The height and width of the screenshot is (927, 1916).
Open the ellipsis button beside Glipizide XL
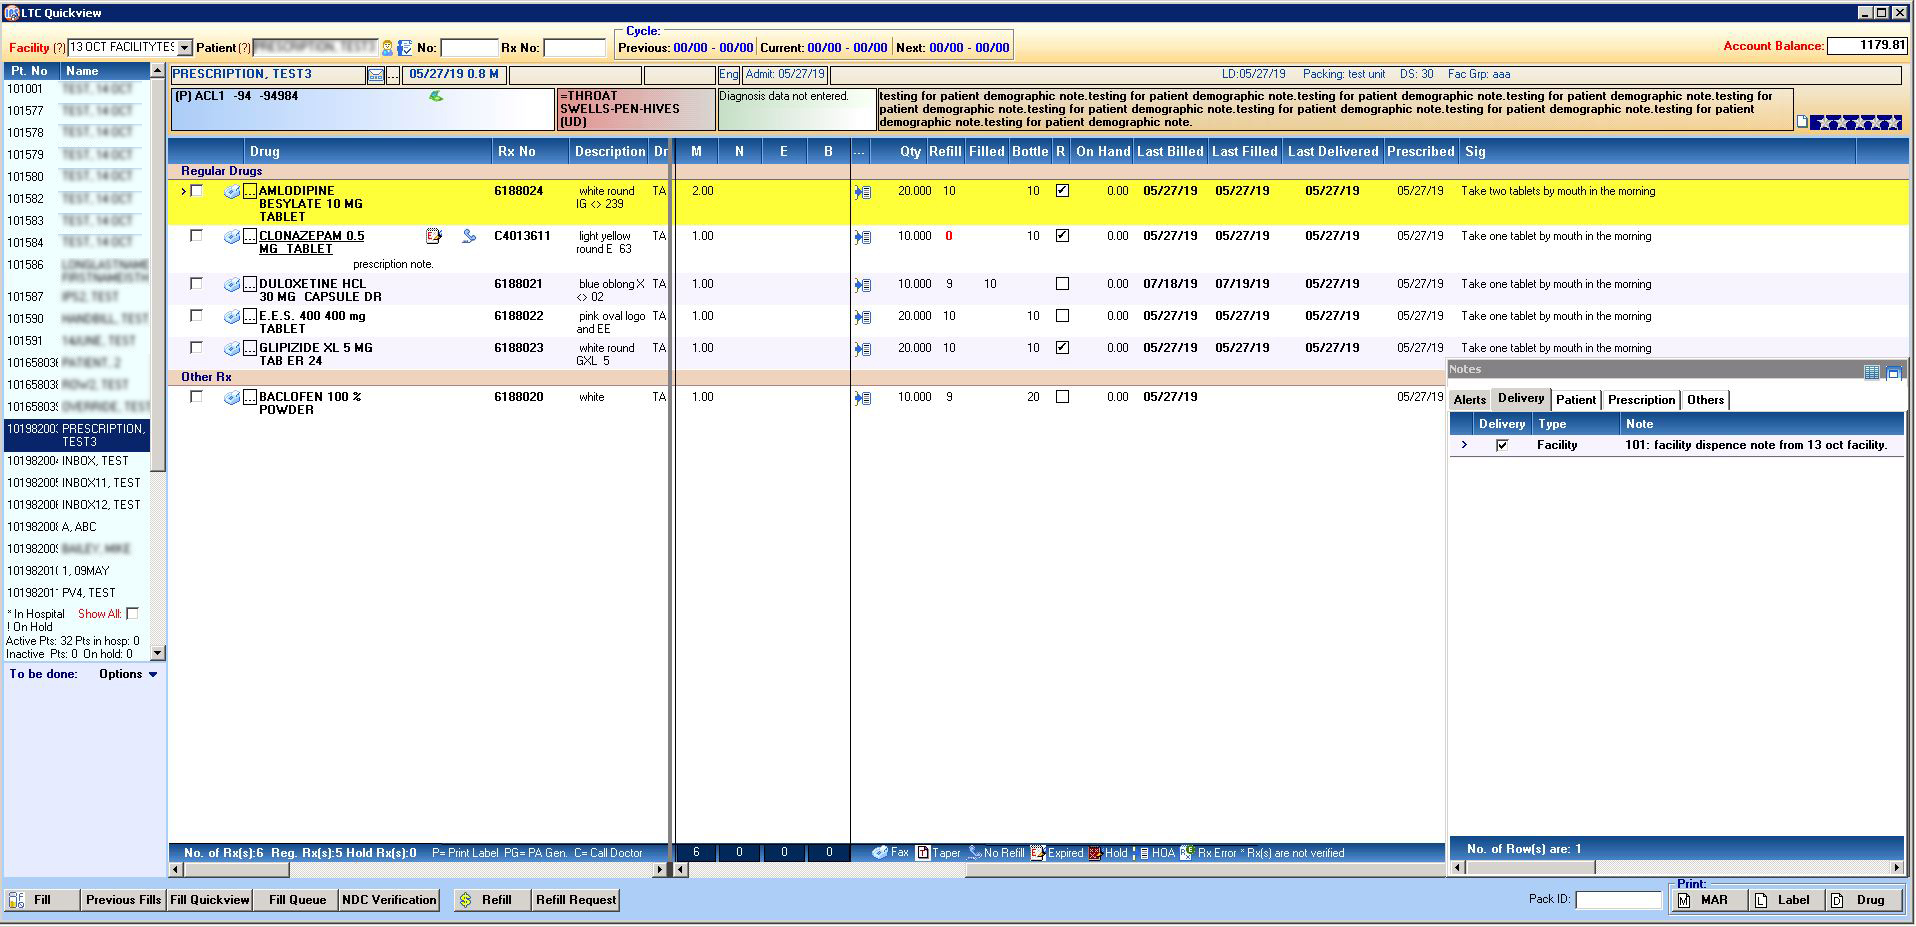250,349
